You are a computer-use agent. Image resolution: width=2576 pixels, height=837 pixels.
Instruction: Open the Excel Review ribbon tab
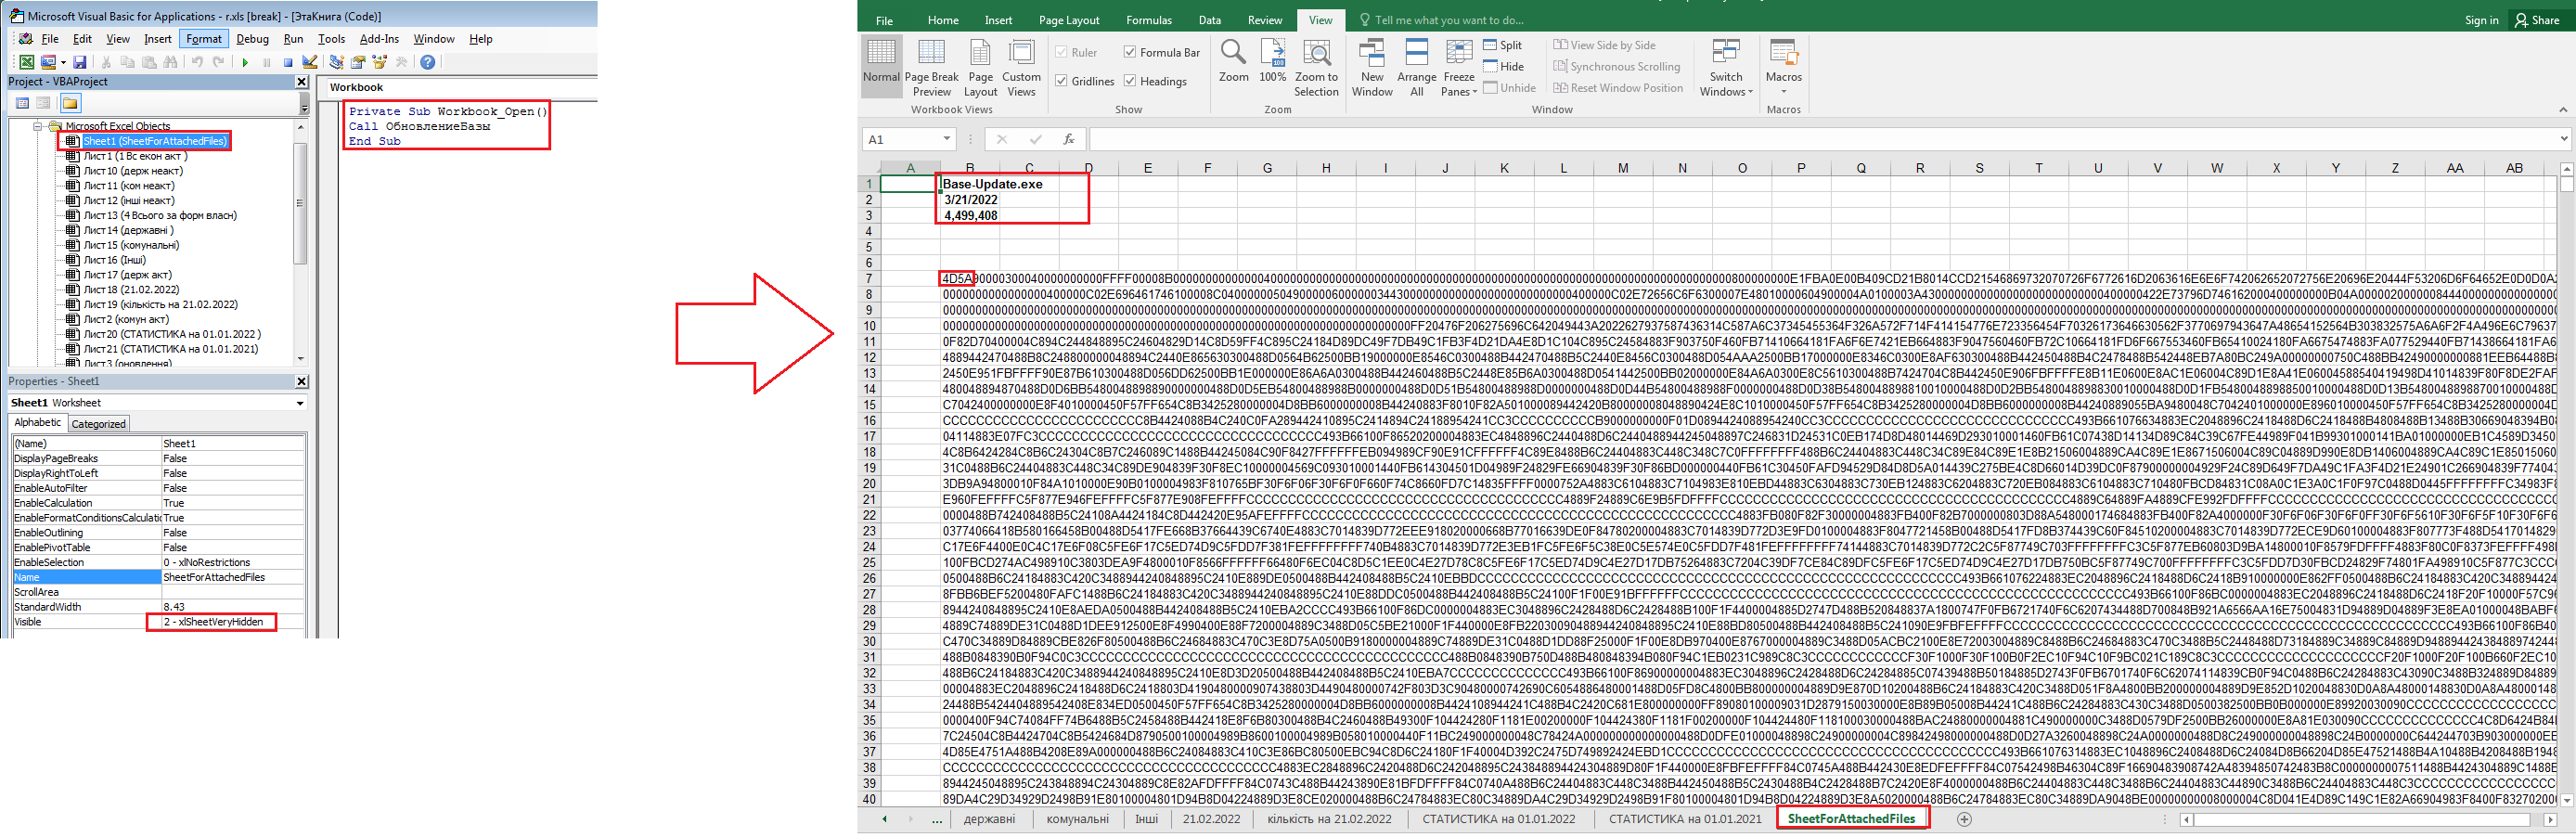(1264, 20)
